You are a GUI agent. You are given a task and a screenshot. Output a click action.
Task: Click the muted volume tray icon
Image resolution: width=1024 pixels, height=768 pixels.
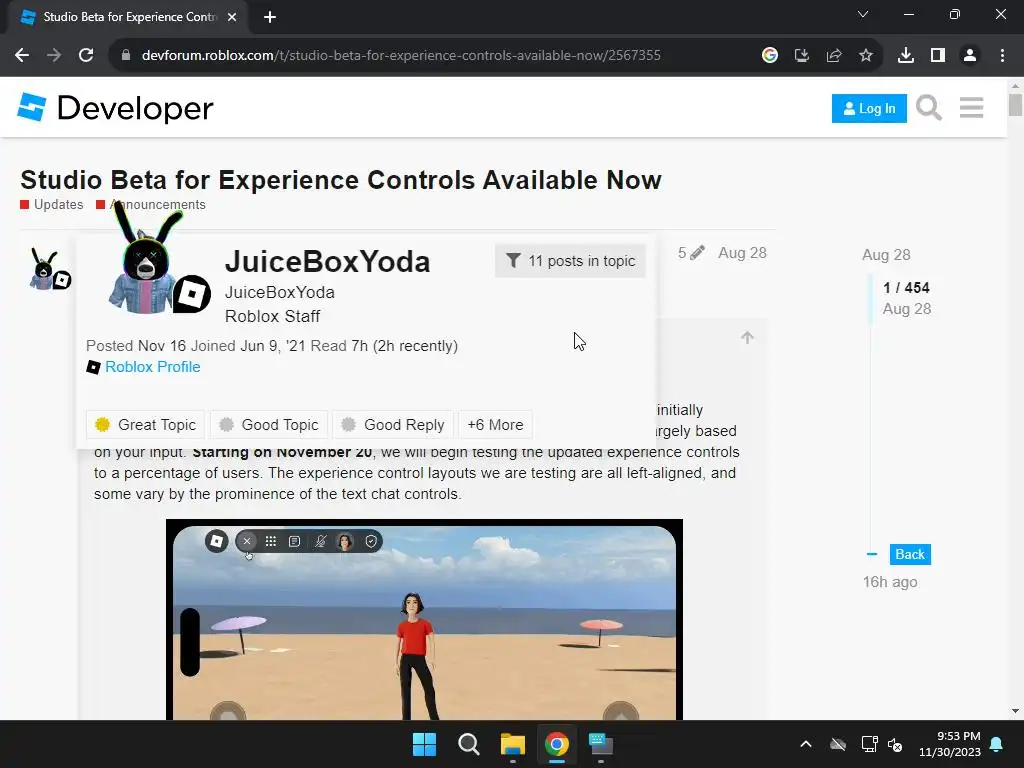coord(895,744)
